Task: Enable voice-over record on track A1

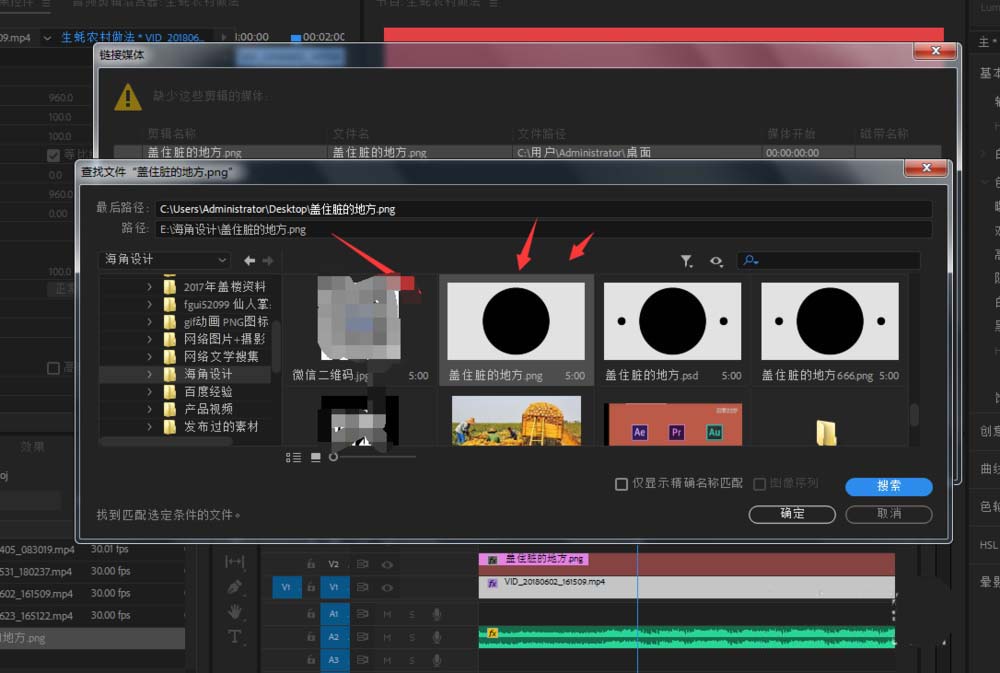Action: pos(437,614)
